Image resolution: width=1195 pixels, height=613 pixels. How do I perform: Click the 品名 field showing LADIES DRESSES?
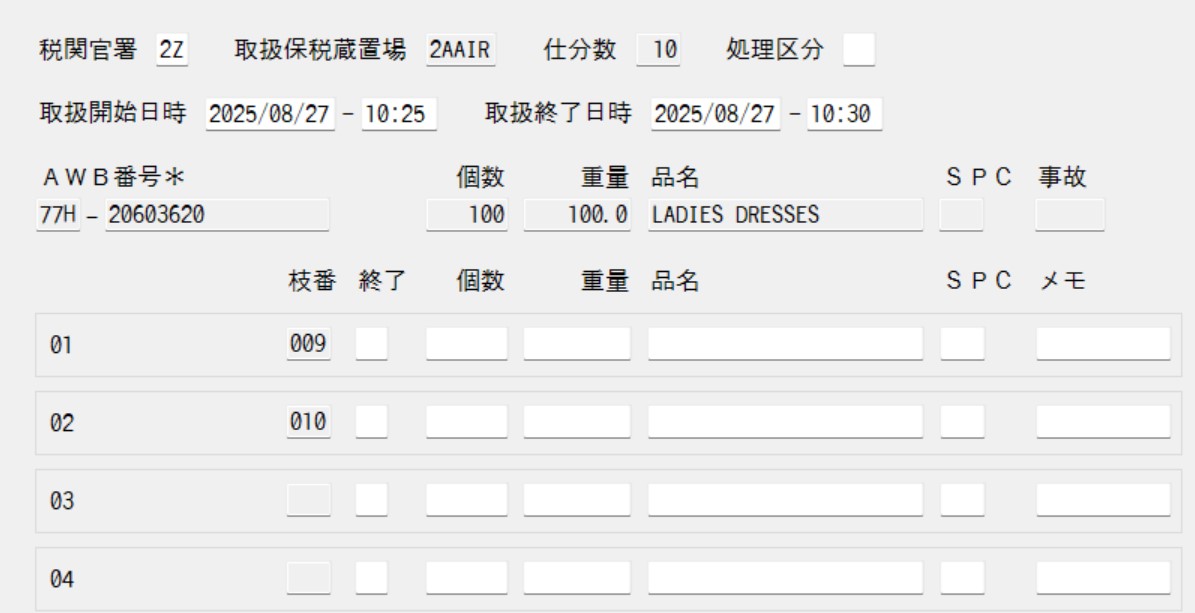pyautogui.click(x=785, y=215)
